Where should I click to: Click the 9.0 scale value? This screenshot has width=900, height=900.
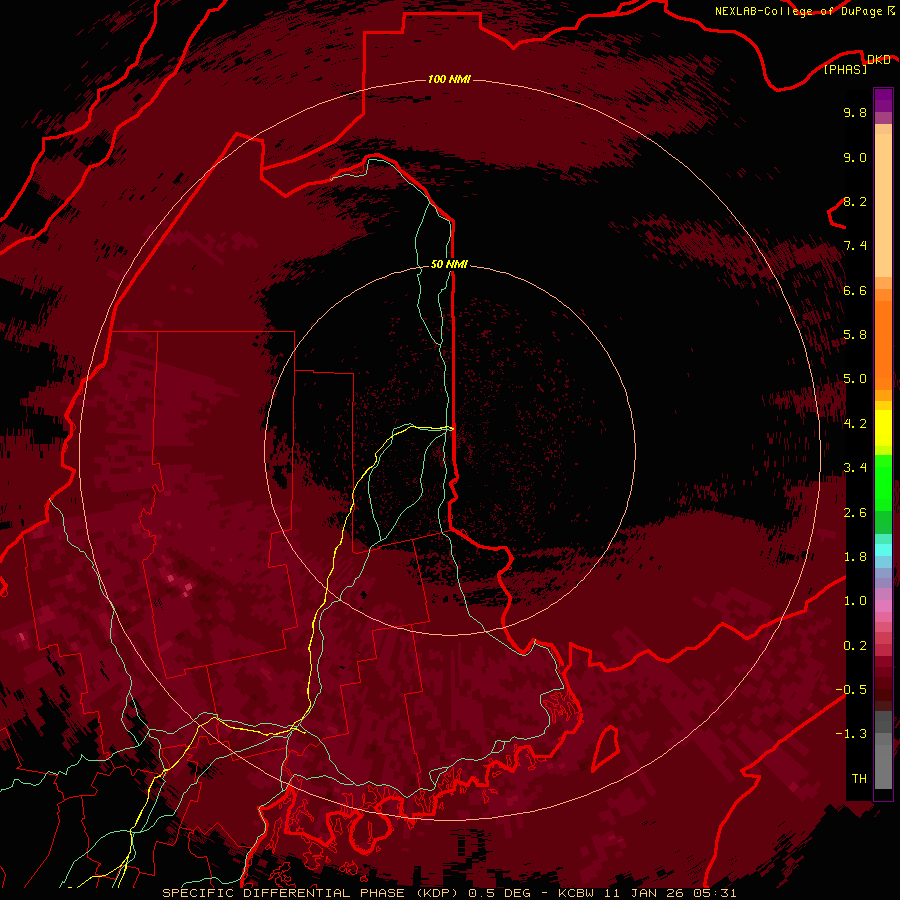855,157
